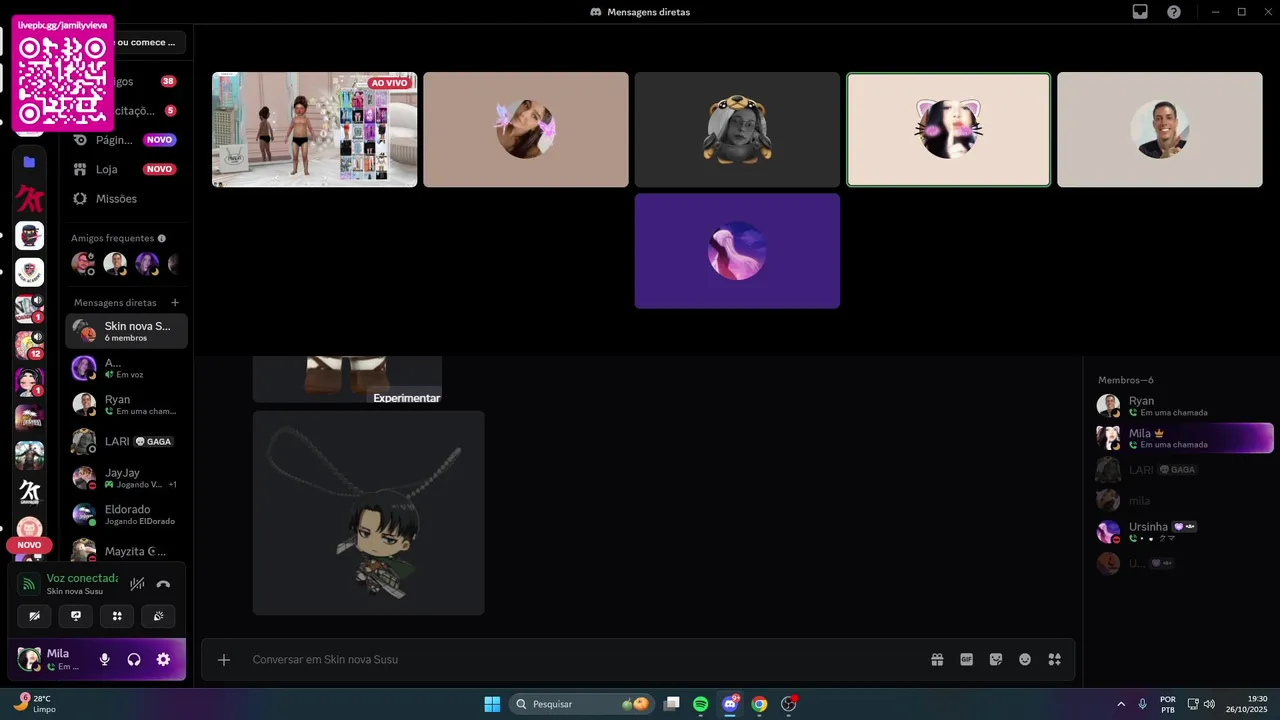Open the Missões menu item
Screen dimensions: 1280x720
click(126, 198)
